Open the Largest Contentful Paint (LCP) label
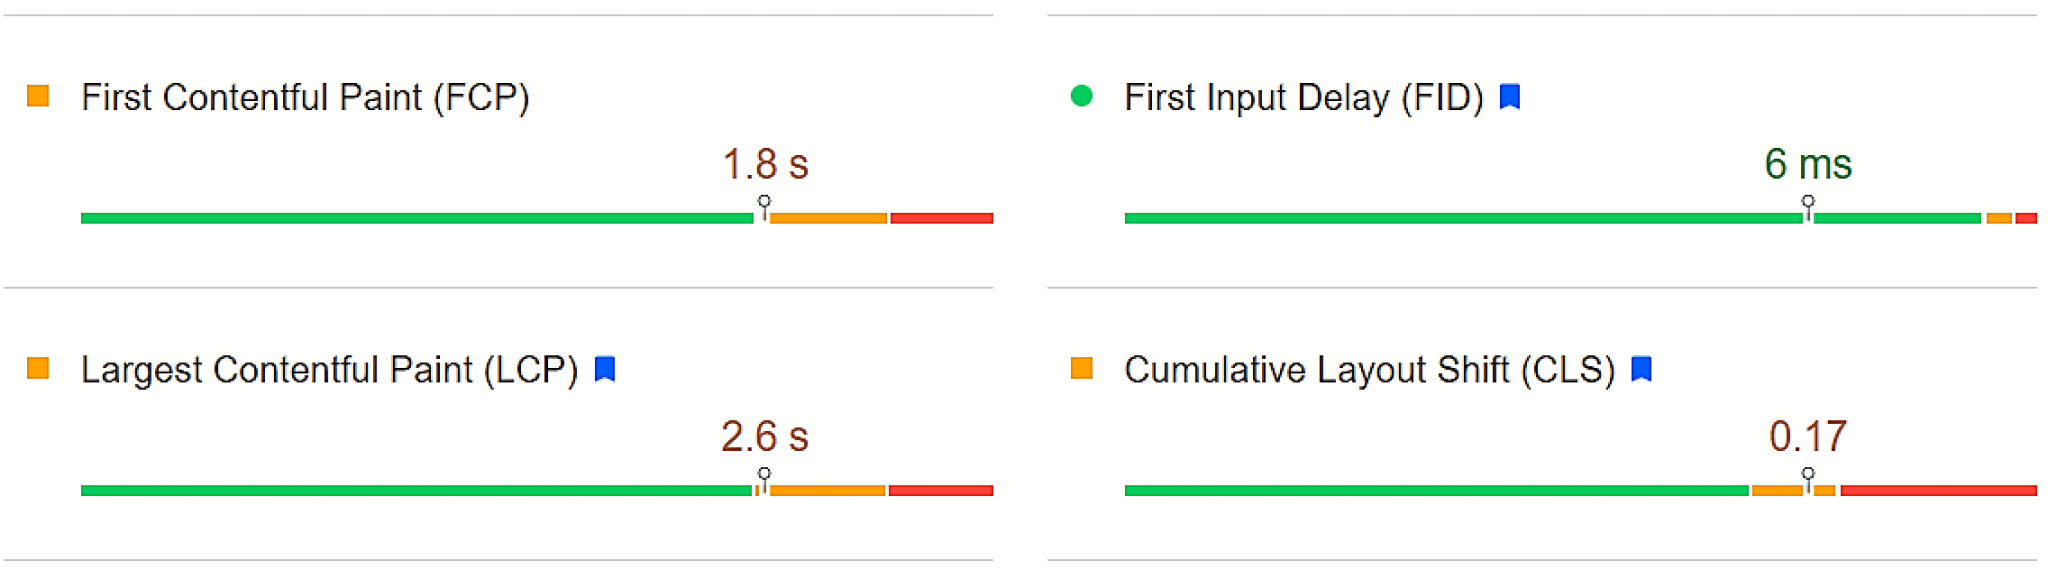This screenshot has height=570, width=2048. coord(330,370)
